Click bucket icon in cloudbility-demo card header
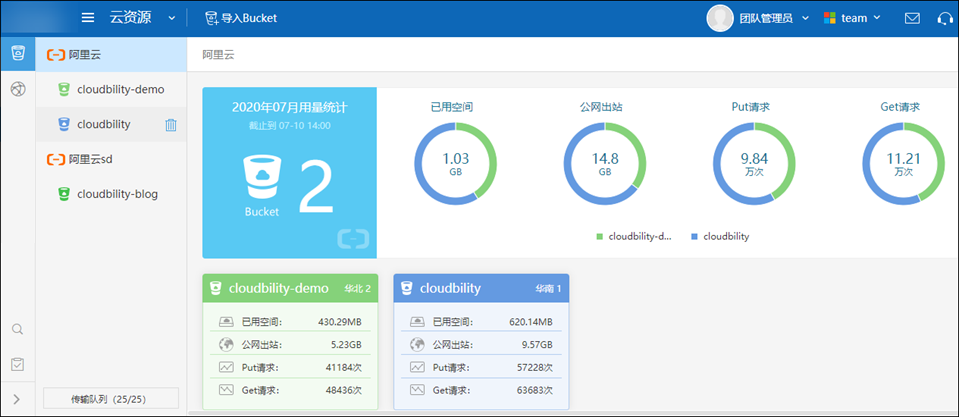960x417 pixels. pos(215,288)
